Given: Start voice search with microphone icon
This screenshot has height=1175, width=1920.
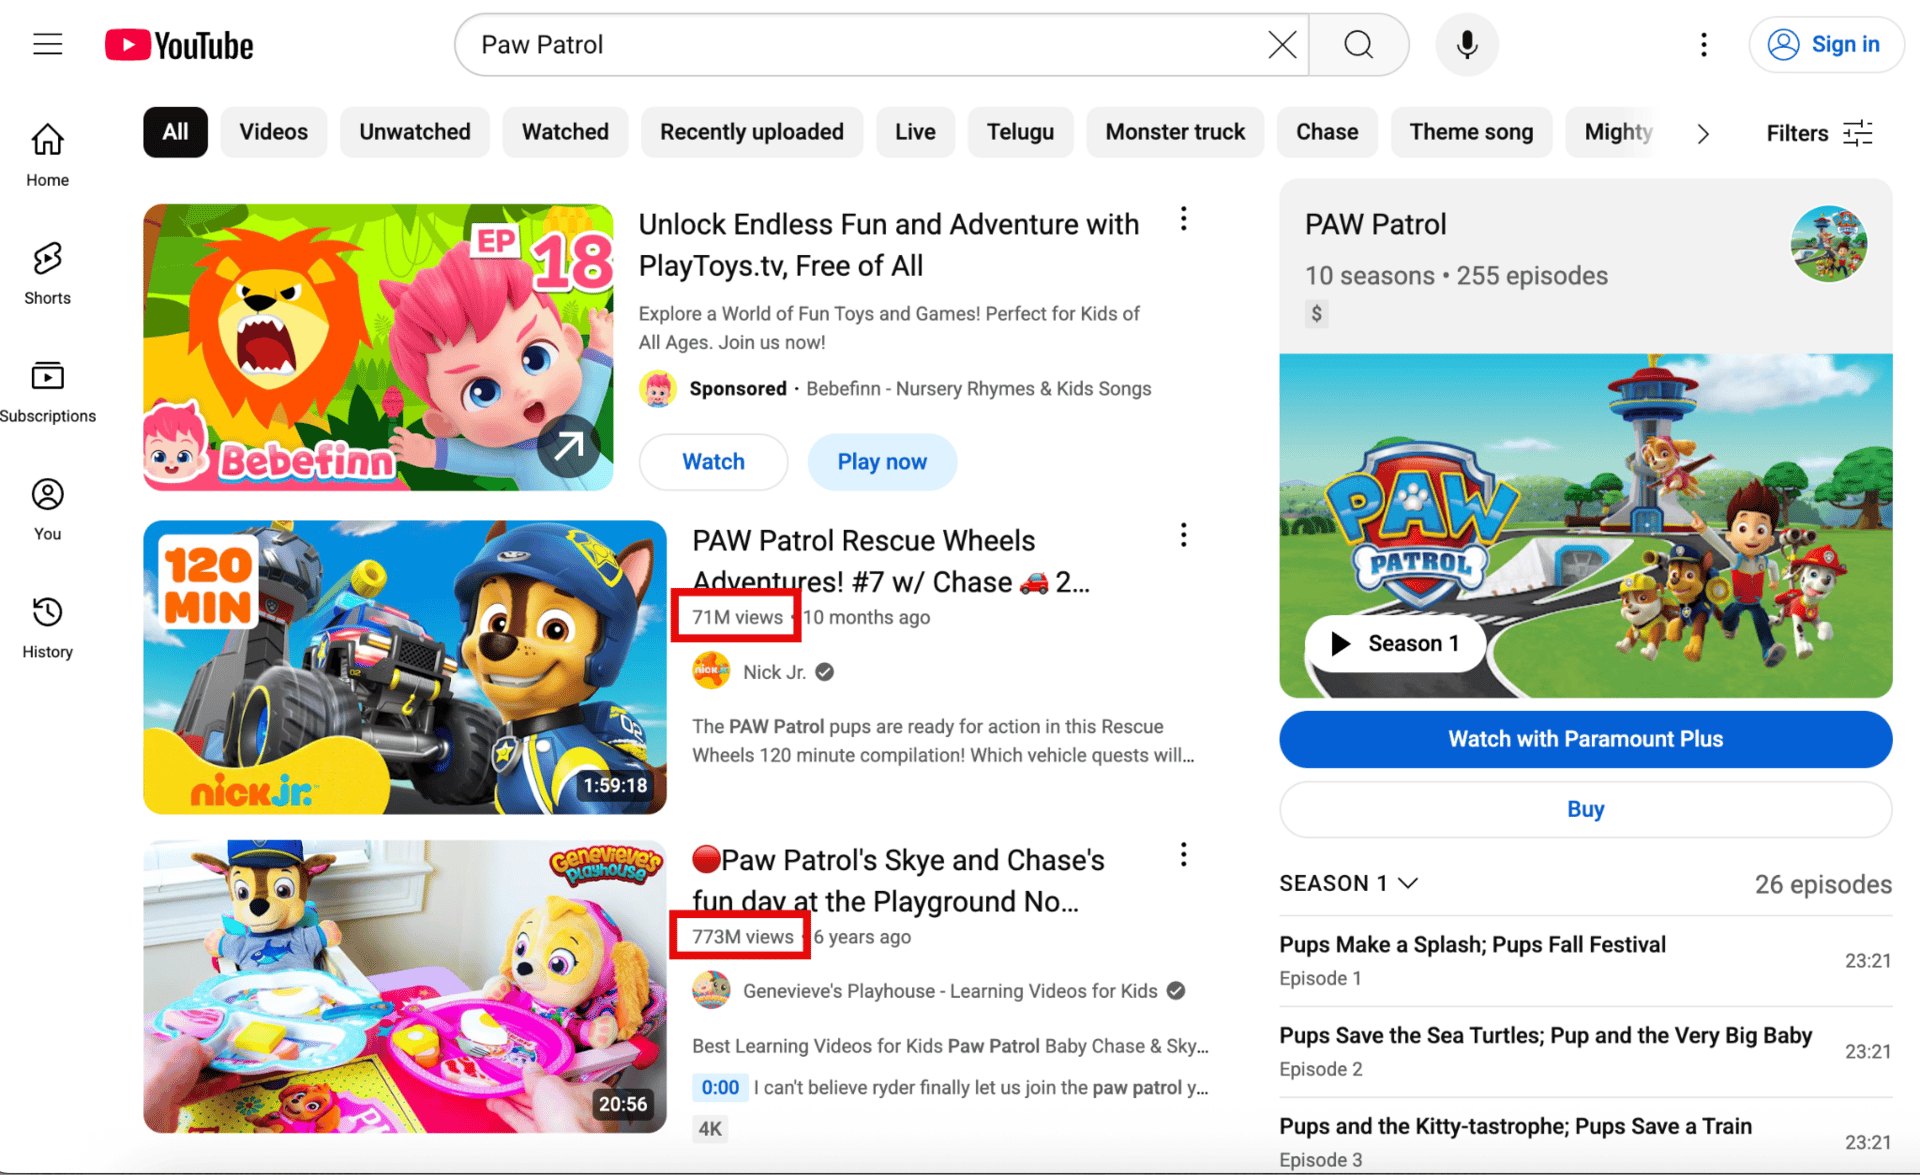Looking at the screenshot, I should 1466,45.
